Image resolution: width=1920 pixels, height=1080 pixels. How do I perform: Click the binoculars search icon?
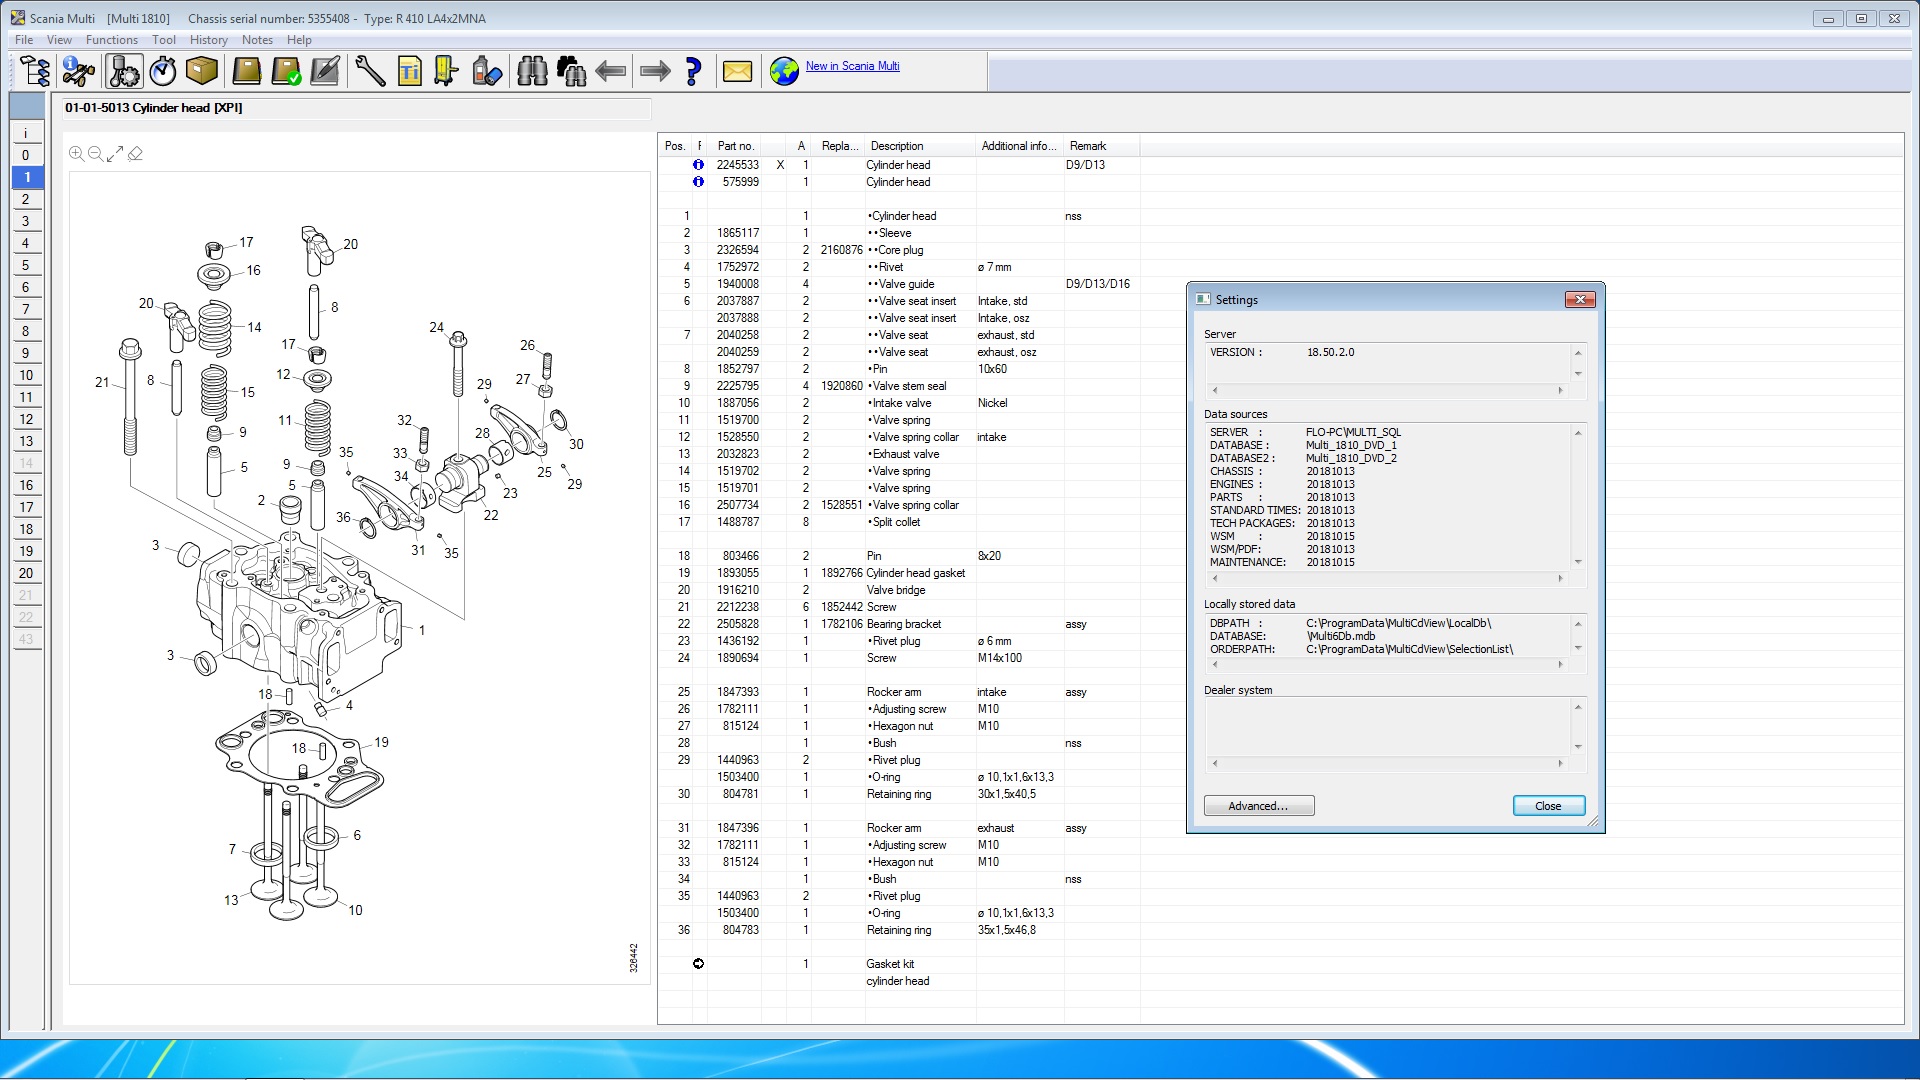point(532,71)
